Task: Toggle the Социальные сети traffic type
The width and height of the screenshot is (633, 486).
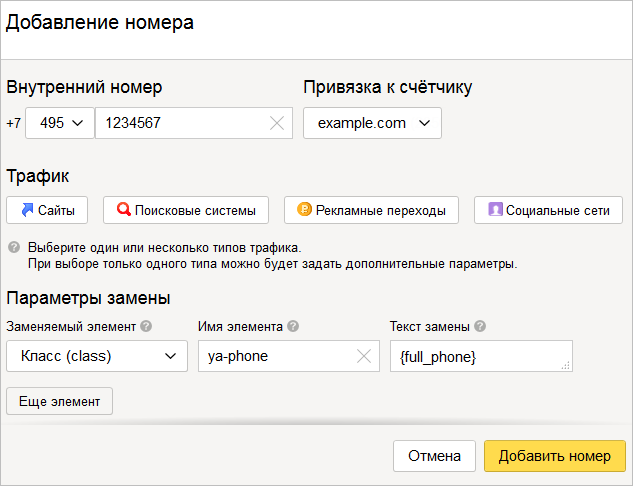Action: click(549, 210)
